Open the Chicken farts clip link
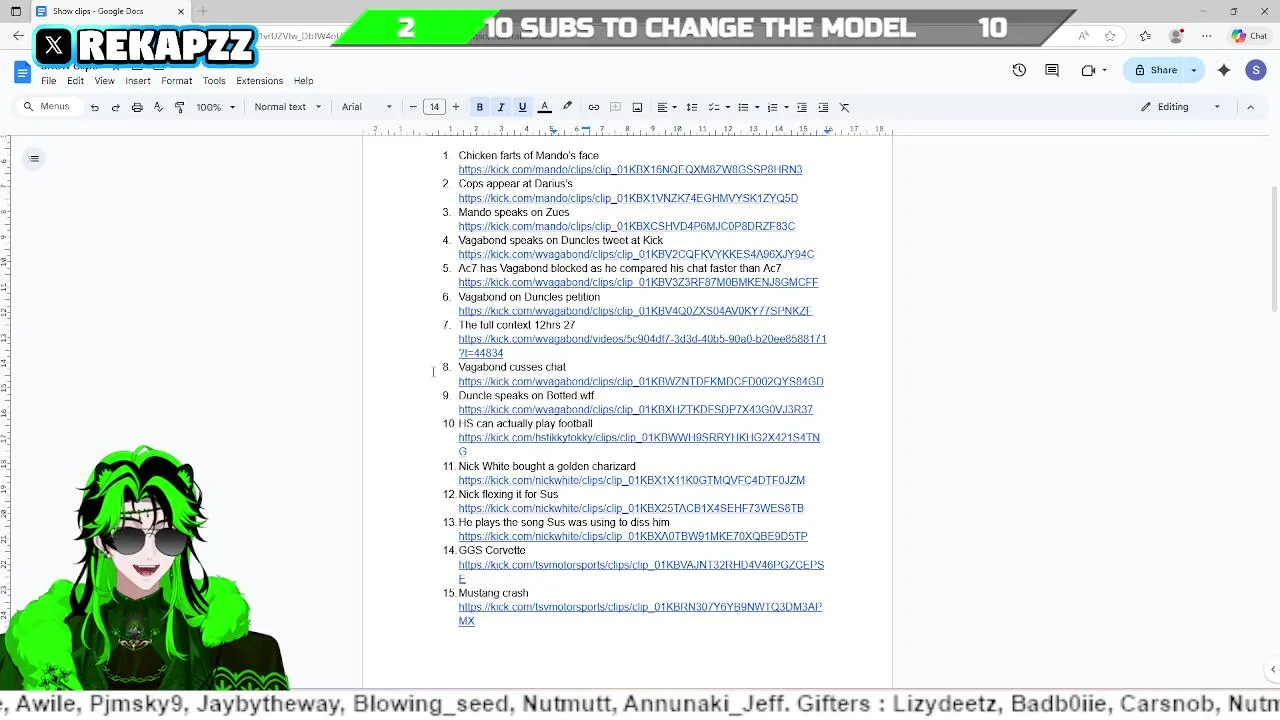The width and height of the screenshot is (1280, 720). click(x=630, y=170)
